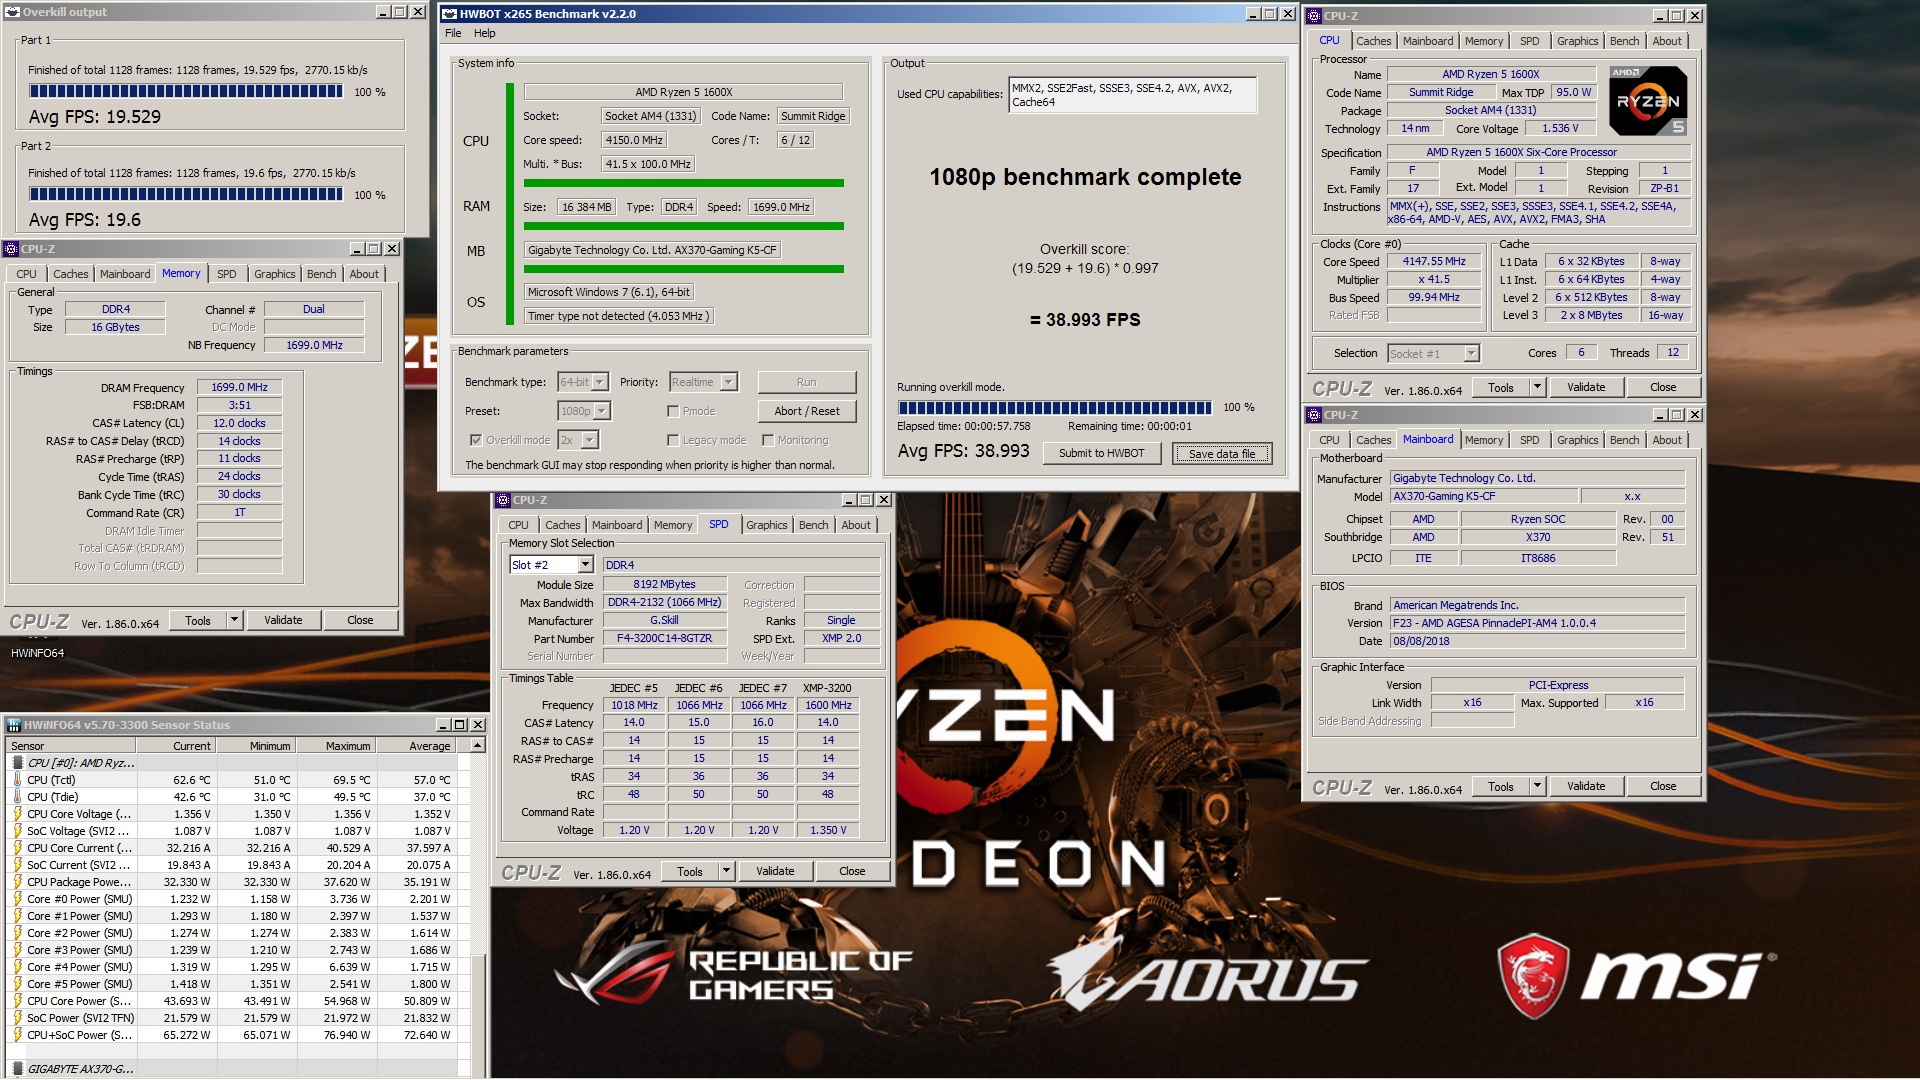
Task: Click the HWBOT benchmark overall progress bar
Action: click(x=1055, y=407)
